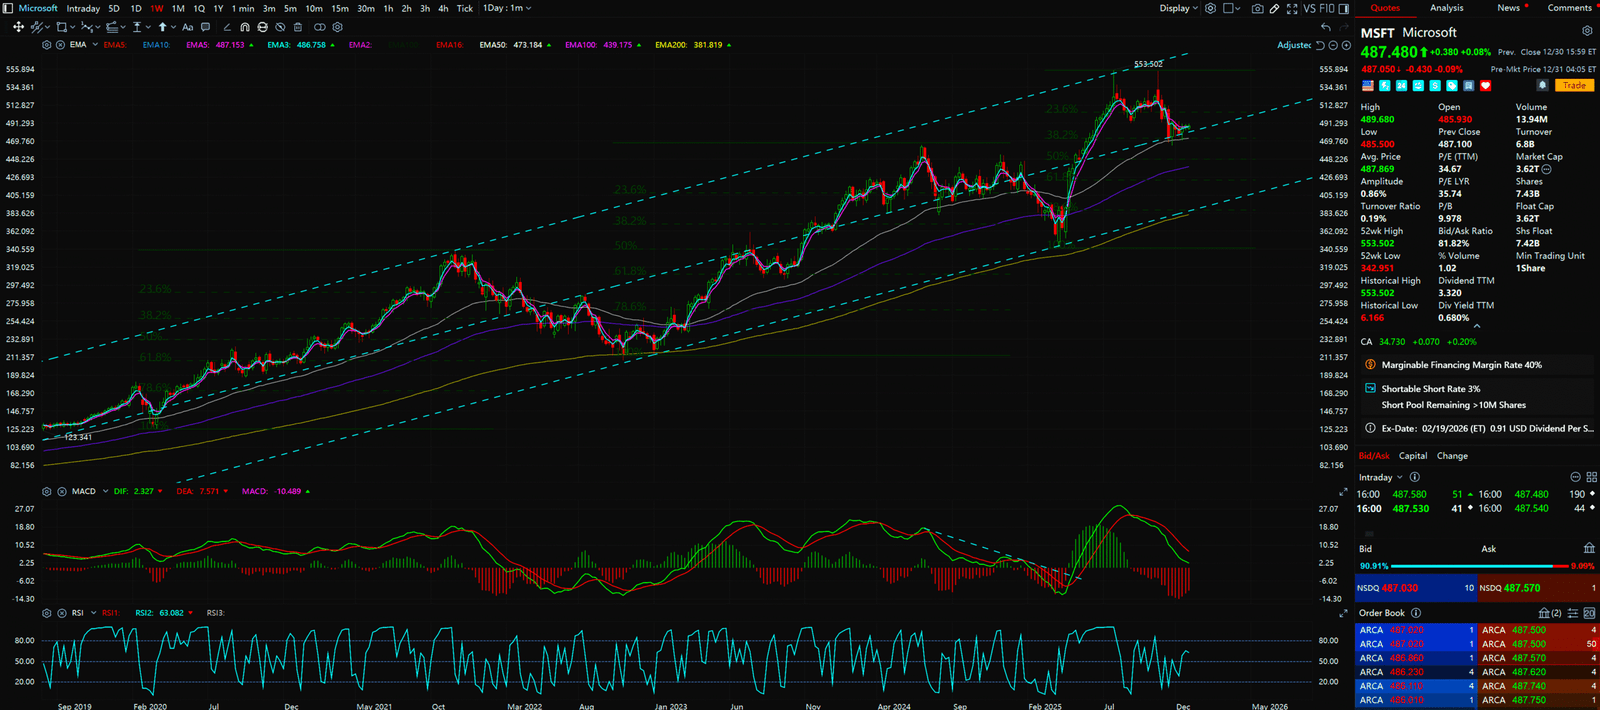Click the price alert bell icon
The width and height of the screenshot is (1600, 710).
click(1542, 85)
